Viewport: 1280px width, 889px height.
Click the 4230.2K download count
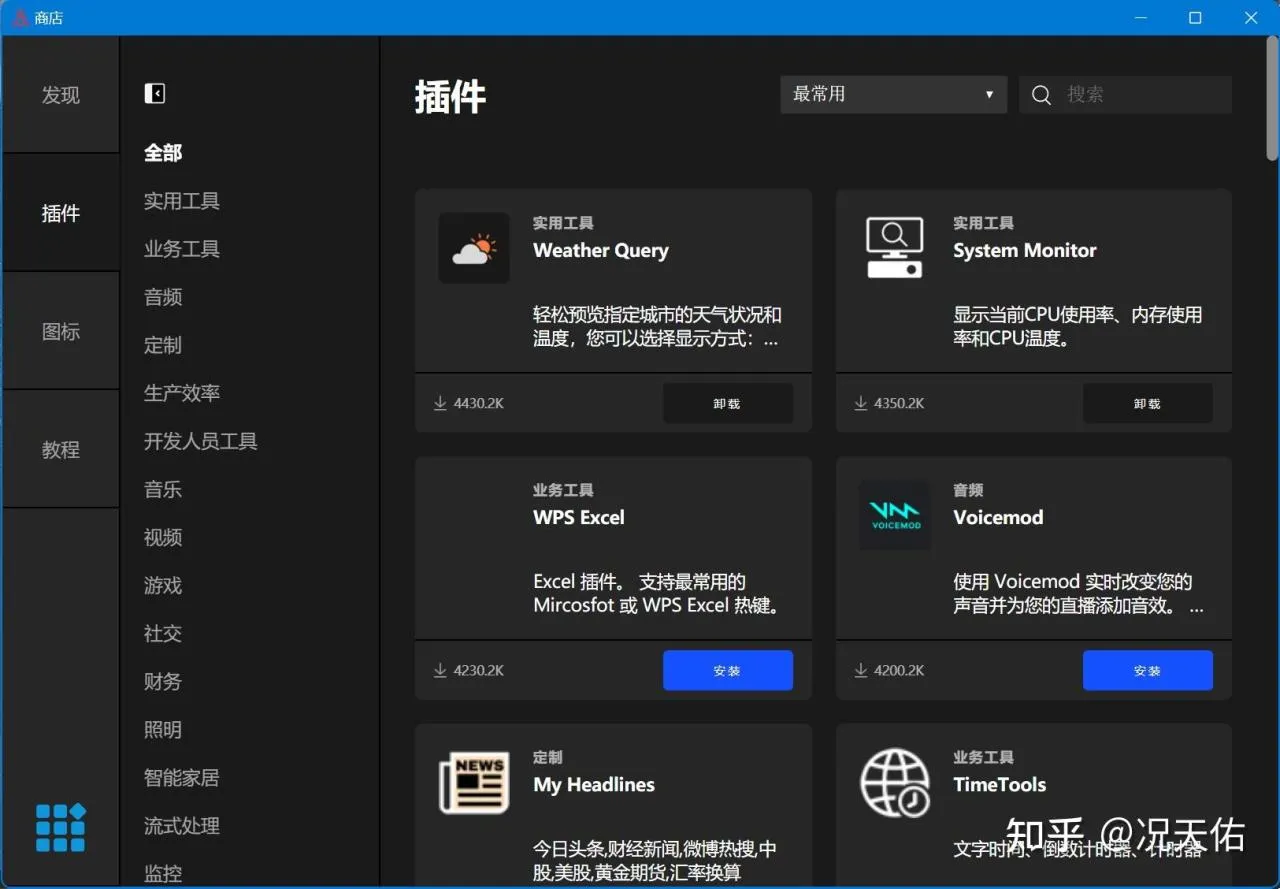pos(479,670)
